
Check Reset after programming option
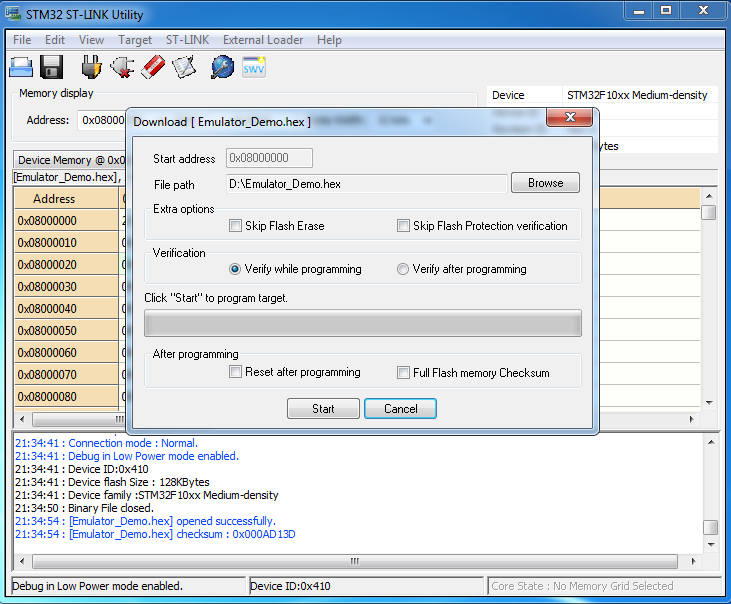(236, 372)
